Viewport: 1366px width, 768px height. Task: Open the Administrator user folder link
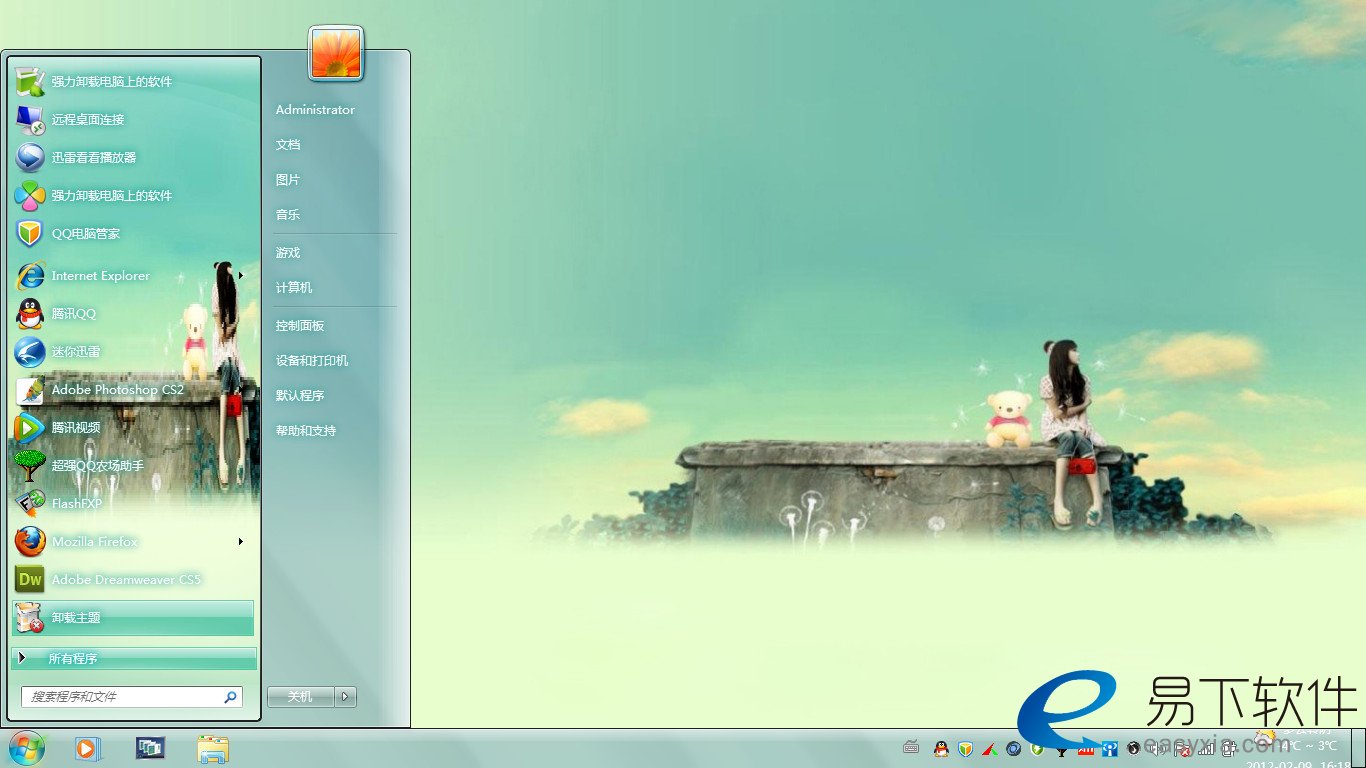click(315, 110)
